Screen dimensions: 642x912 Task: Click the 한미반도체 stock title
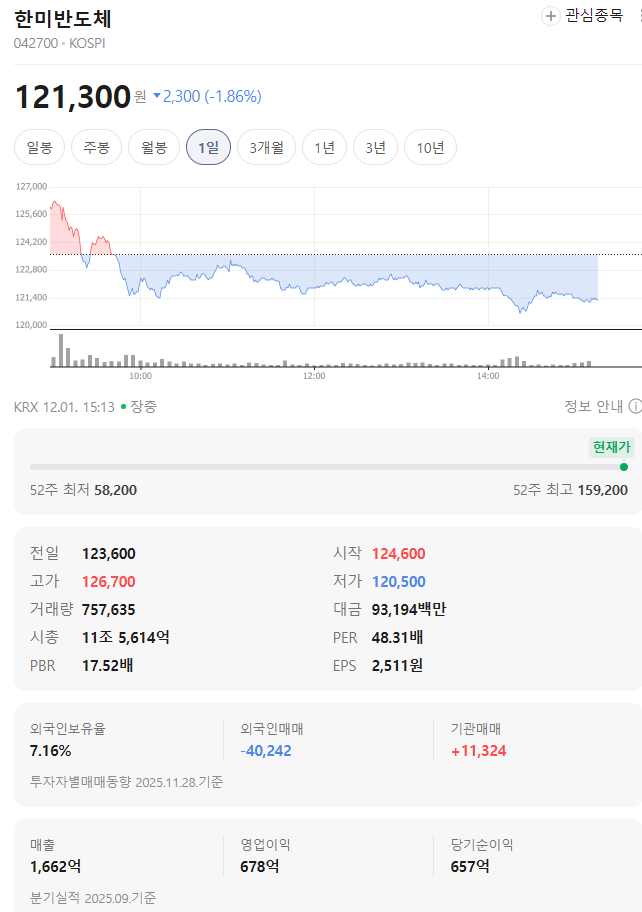tap(62, 19)
